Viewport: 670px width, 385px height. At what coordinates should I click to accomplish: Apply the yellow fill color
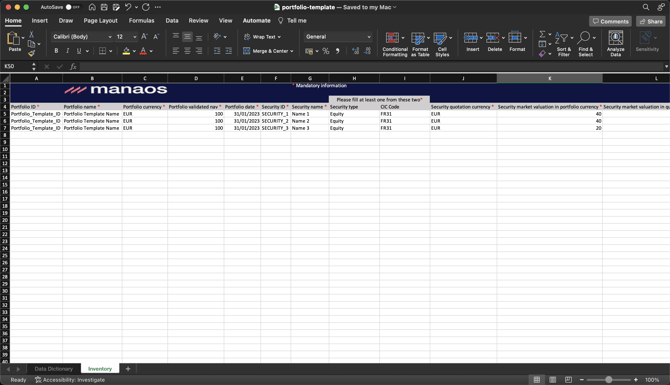point(126,51)
